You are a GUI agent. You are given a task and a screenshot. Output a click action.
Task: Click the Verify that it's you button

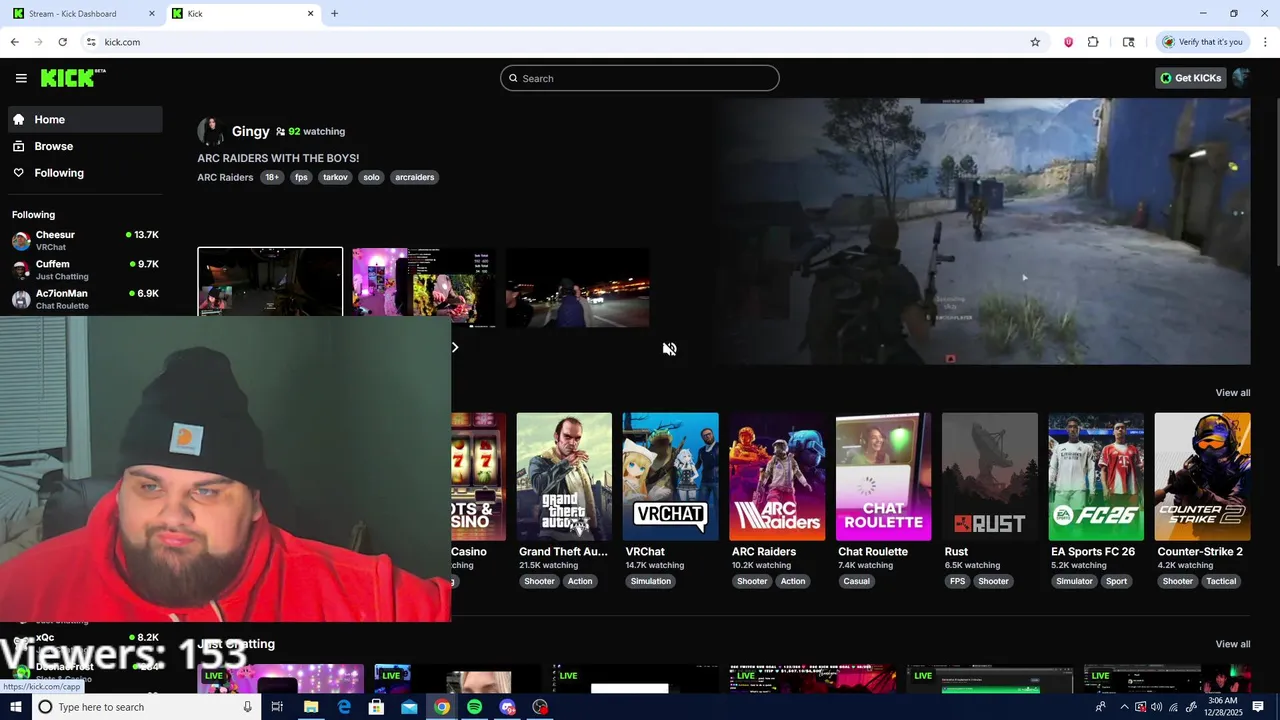pyautogui.click(x=1202, y=42)
